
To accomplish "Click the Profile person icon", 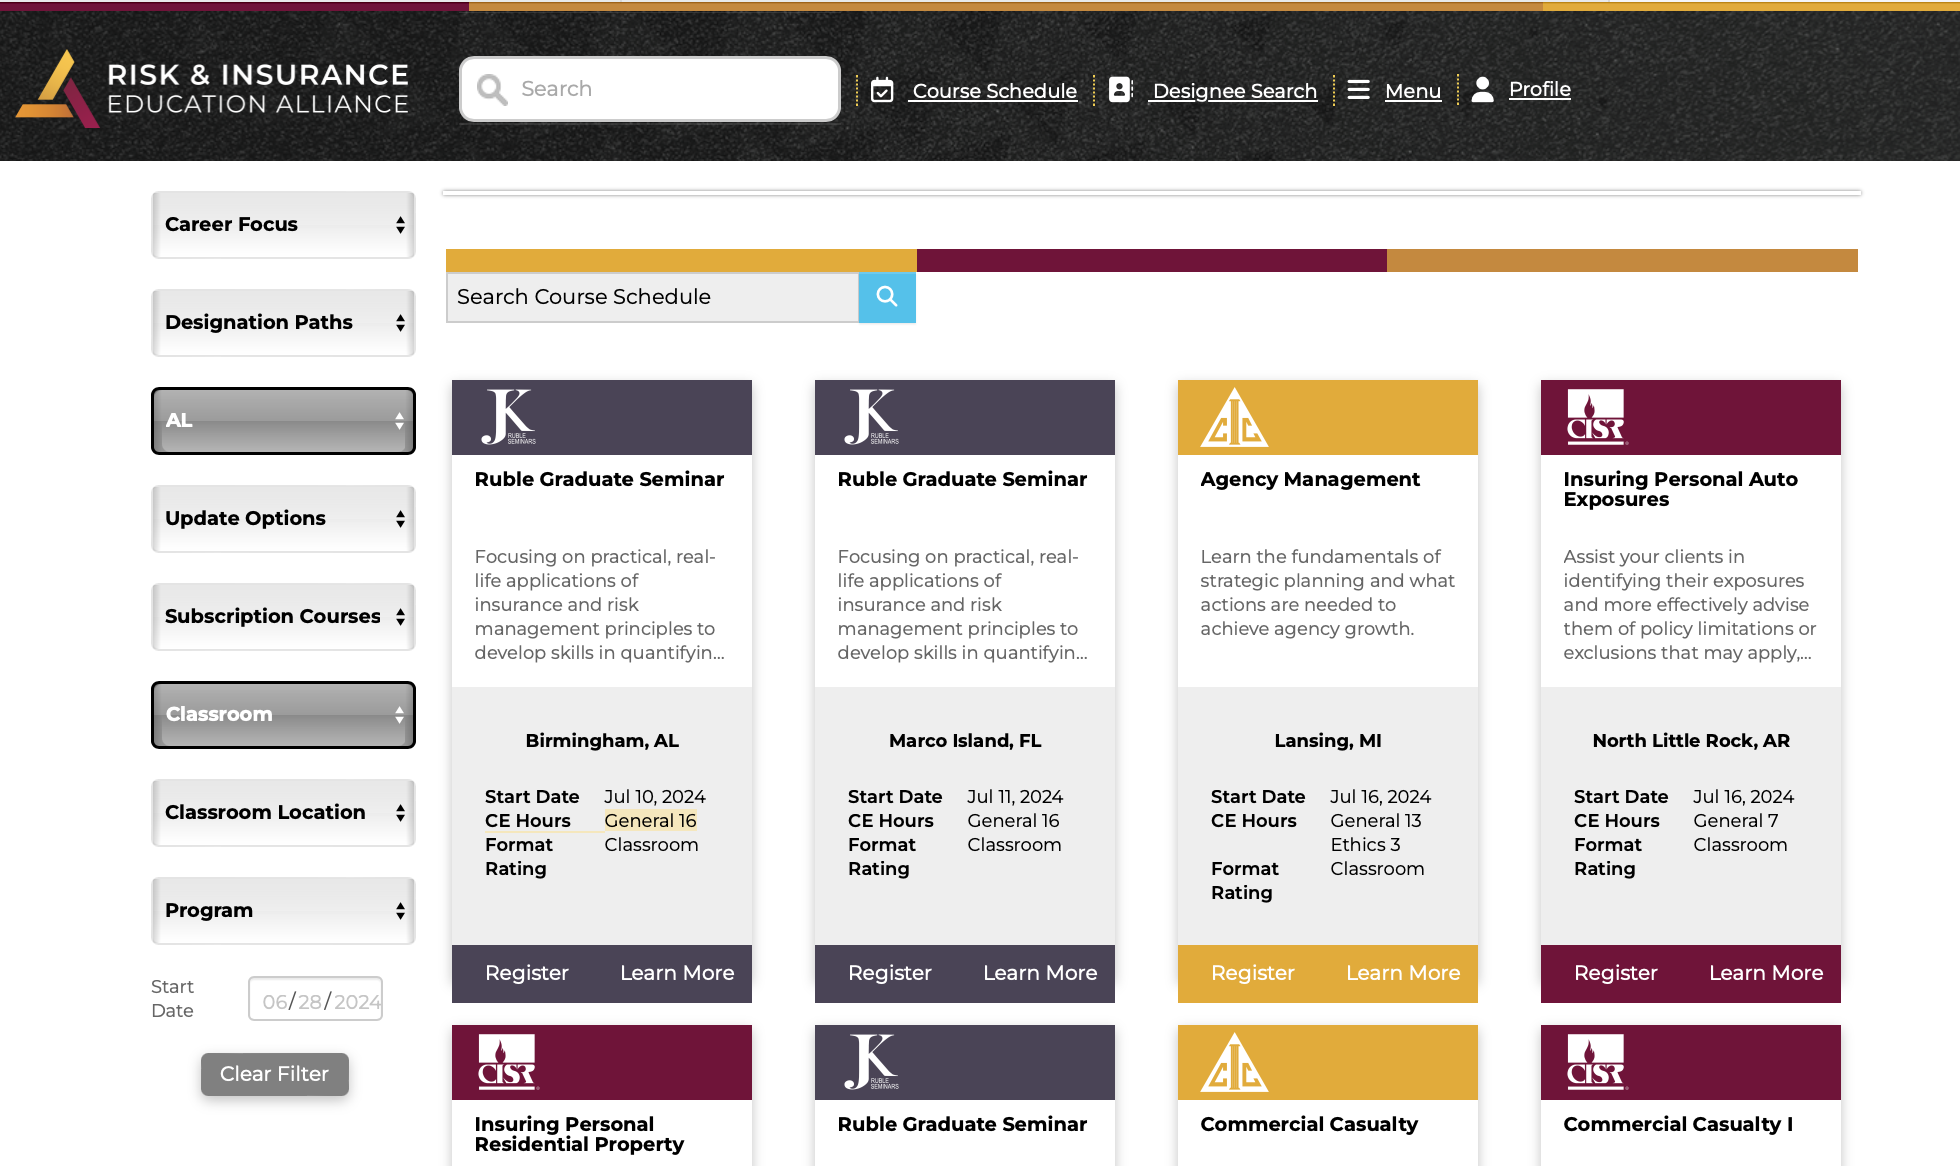I will [1483, 90].
